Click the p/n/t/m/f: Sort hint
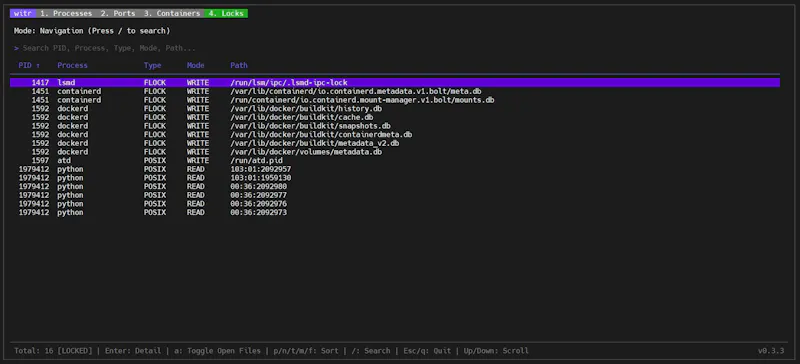The height and width of the screenshot is (364, 800). click(306, 351)
